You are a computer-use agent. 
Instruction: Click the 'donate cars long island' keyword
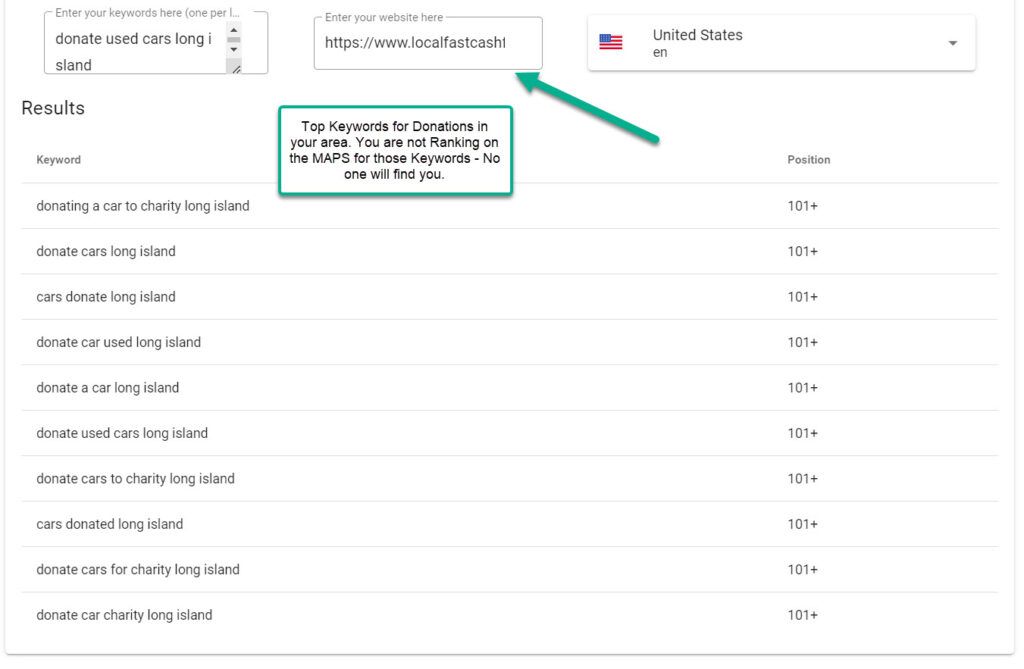pyautogui.click(x=106, y=252)
